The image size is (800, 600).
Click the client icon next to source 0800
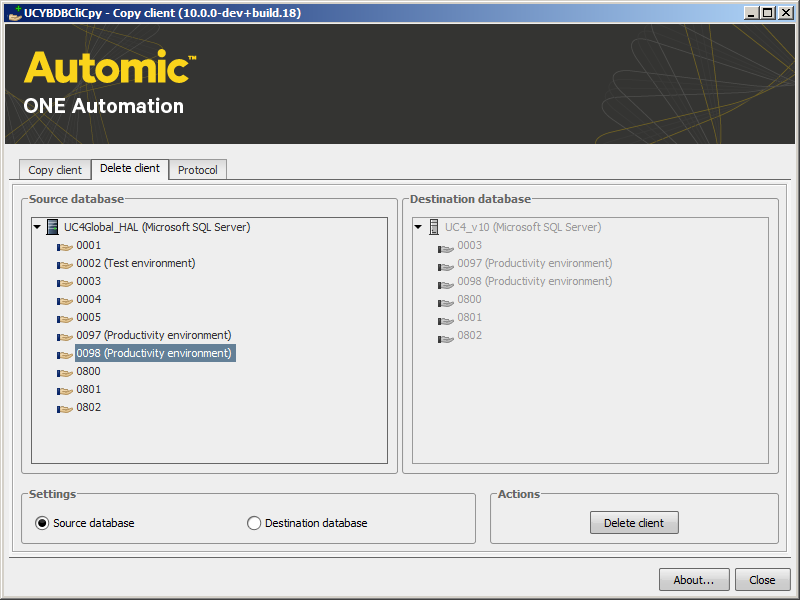(64, 373)
